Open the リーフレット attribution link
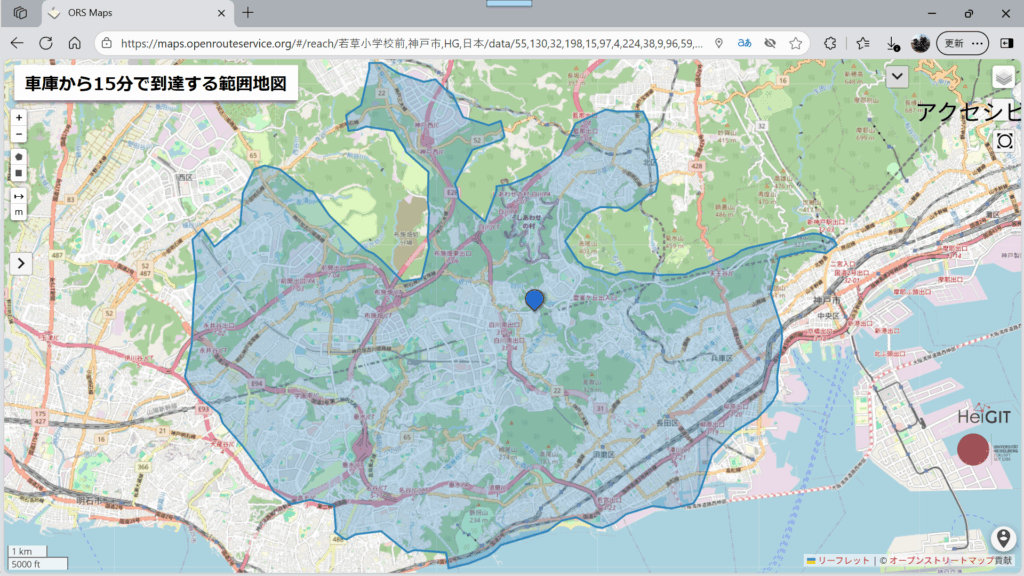This screenshot has width=1024, height=576. 843,561
